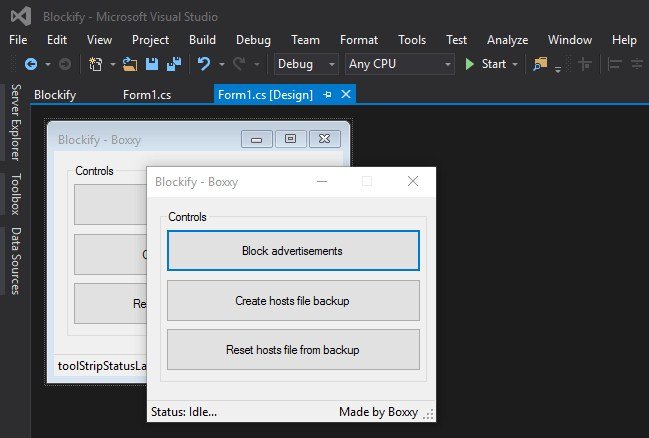Click the Save All icon

(174, 64)
